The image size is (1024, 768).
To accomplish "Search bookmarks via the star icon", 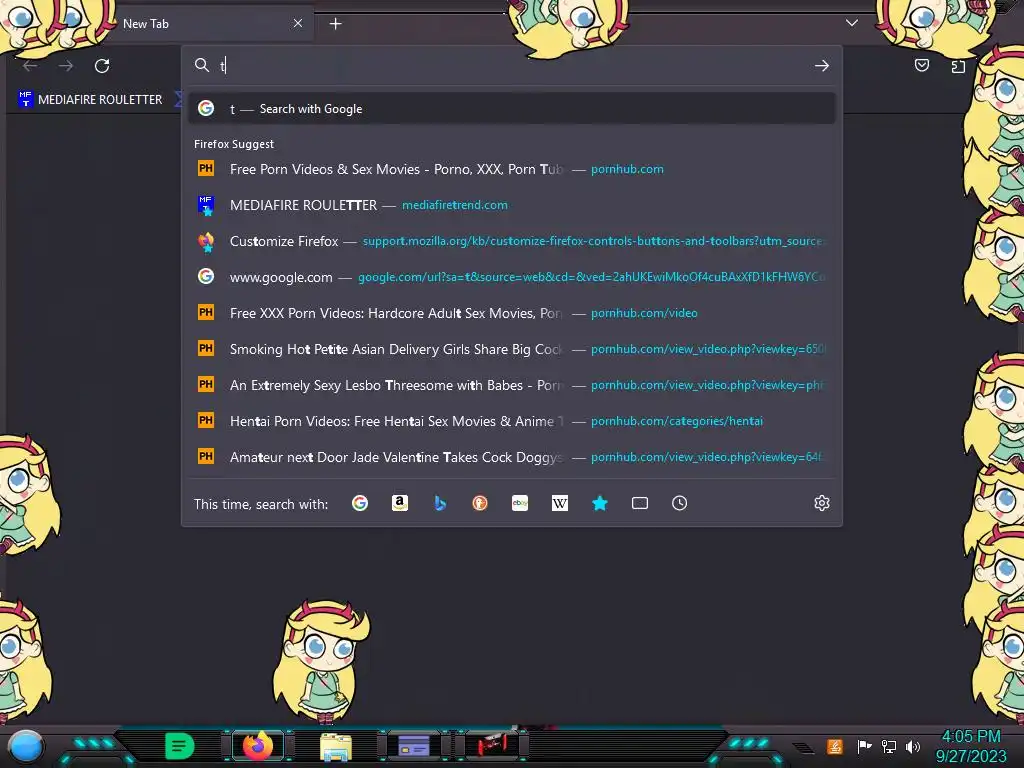I will [x=600, y=503].
